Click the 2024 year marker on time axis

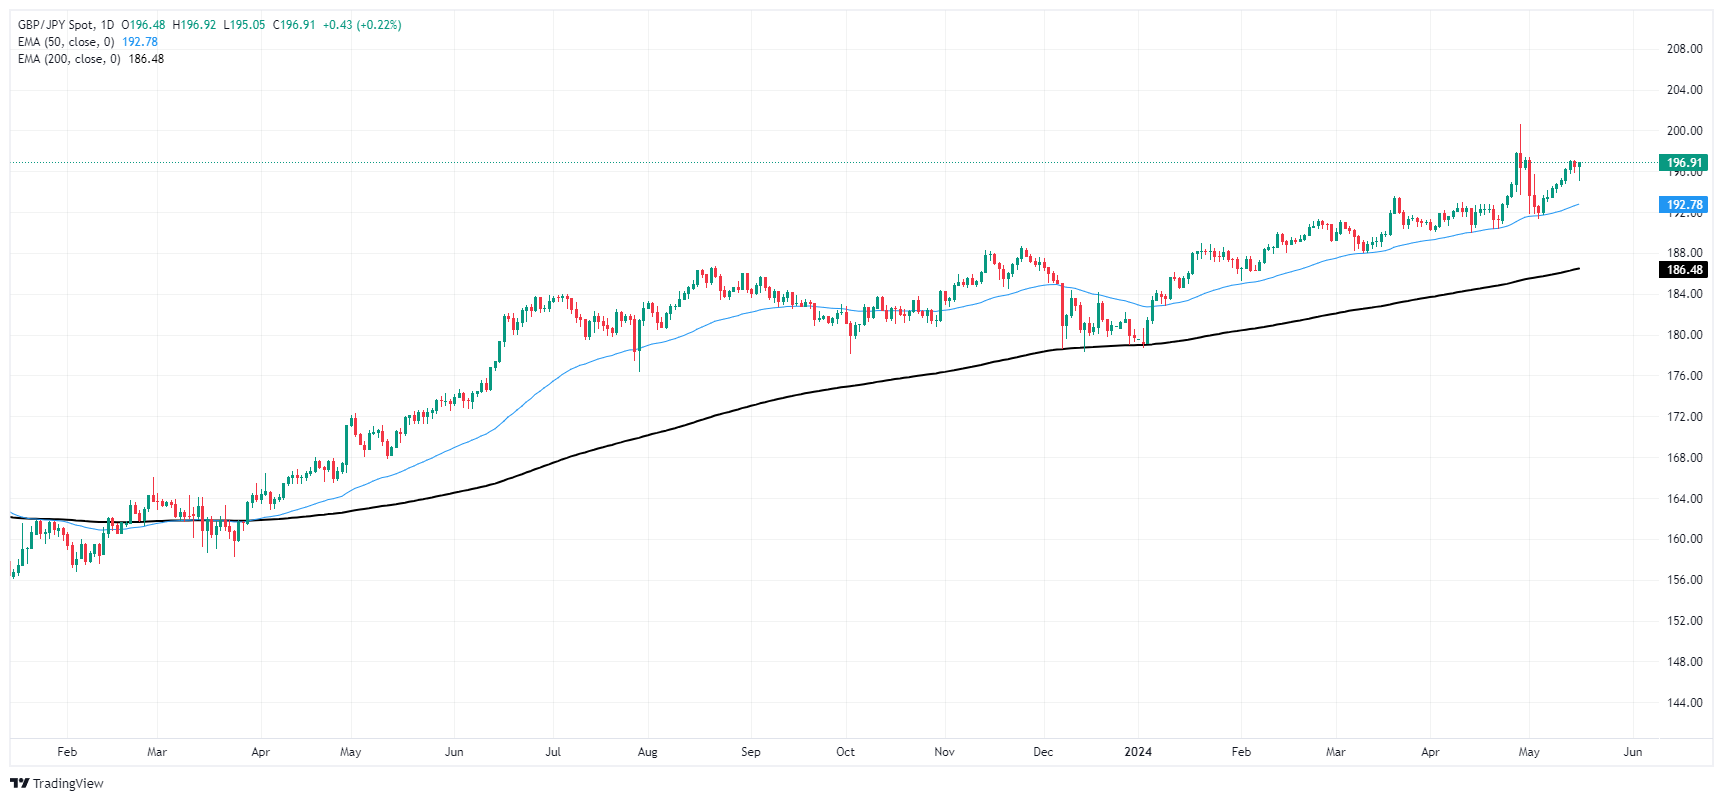click(1138, 752)
